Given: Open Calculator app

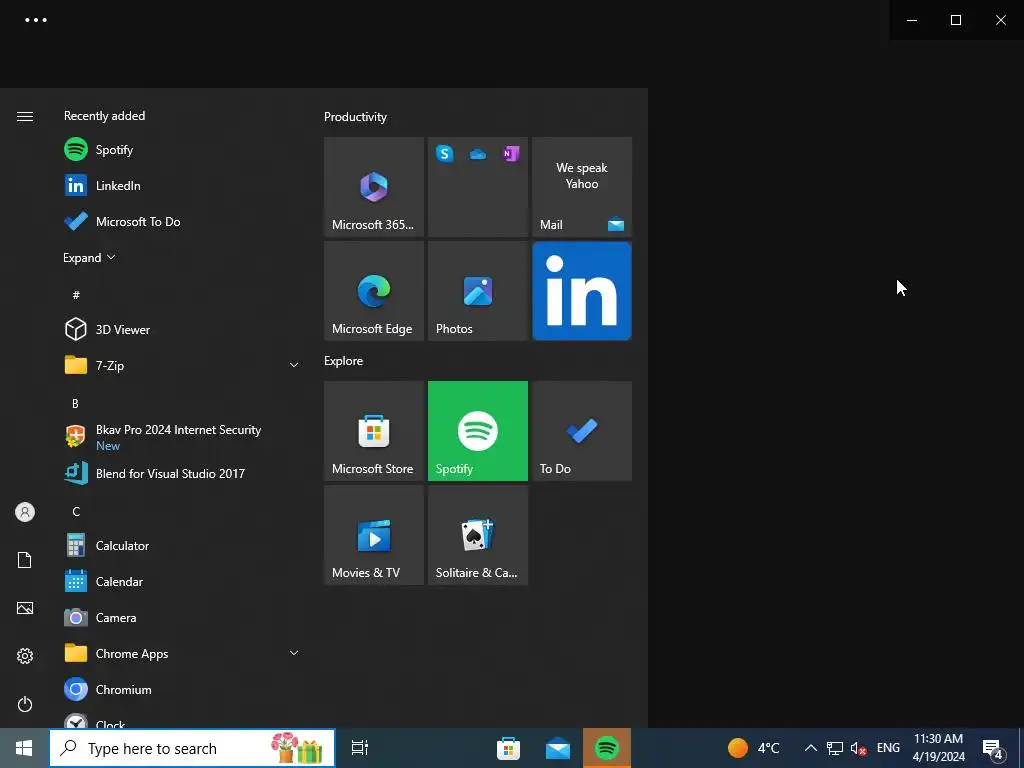Looking at the screenshot, I should [x=181, y=545].
